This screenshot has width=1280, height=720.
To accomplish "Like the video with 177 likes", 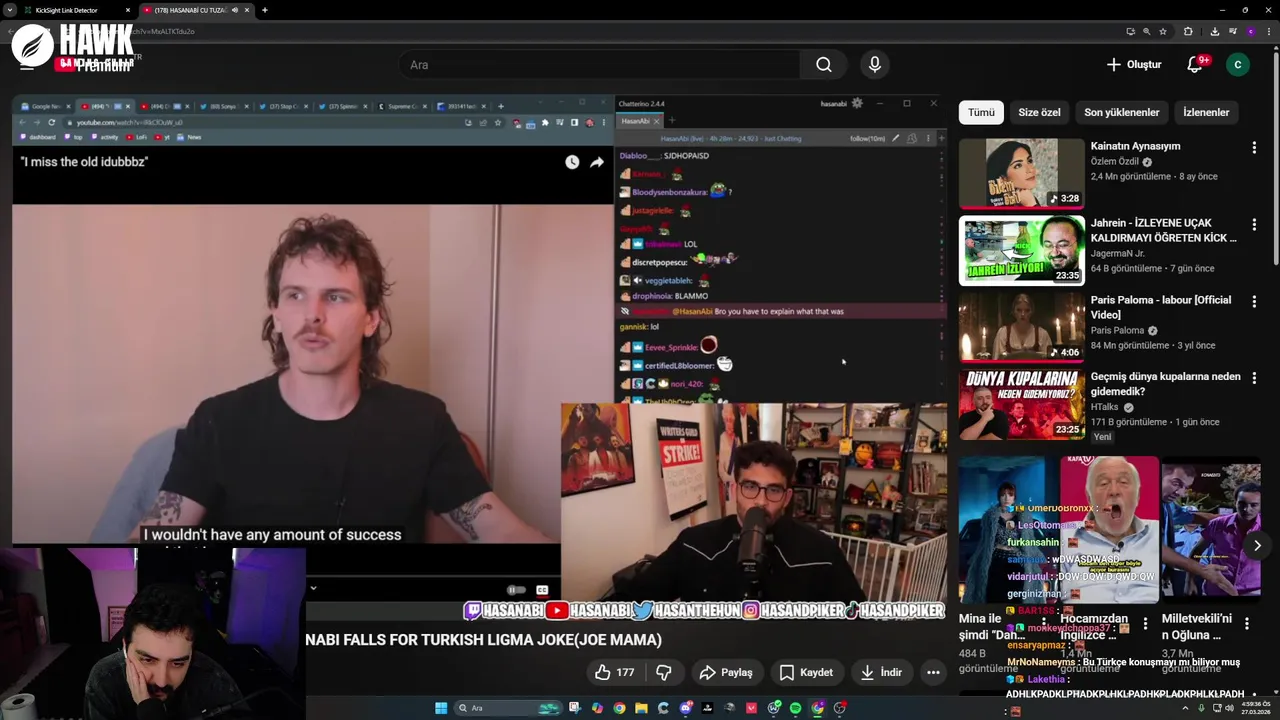I will tap(615, 673).
